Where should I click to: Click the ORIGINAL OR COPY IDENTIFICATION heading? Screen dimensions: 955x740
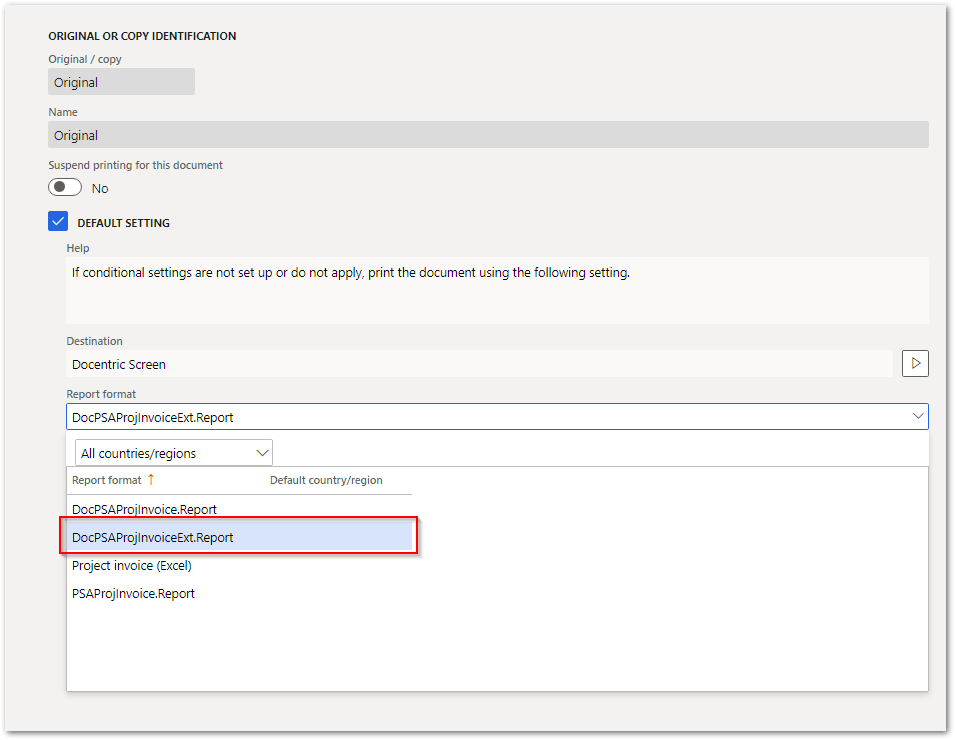coord(142,35)
